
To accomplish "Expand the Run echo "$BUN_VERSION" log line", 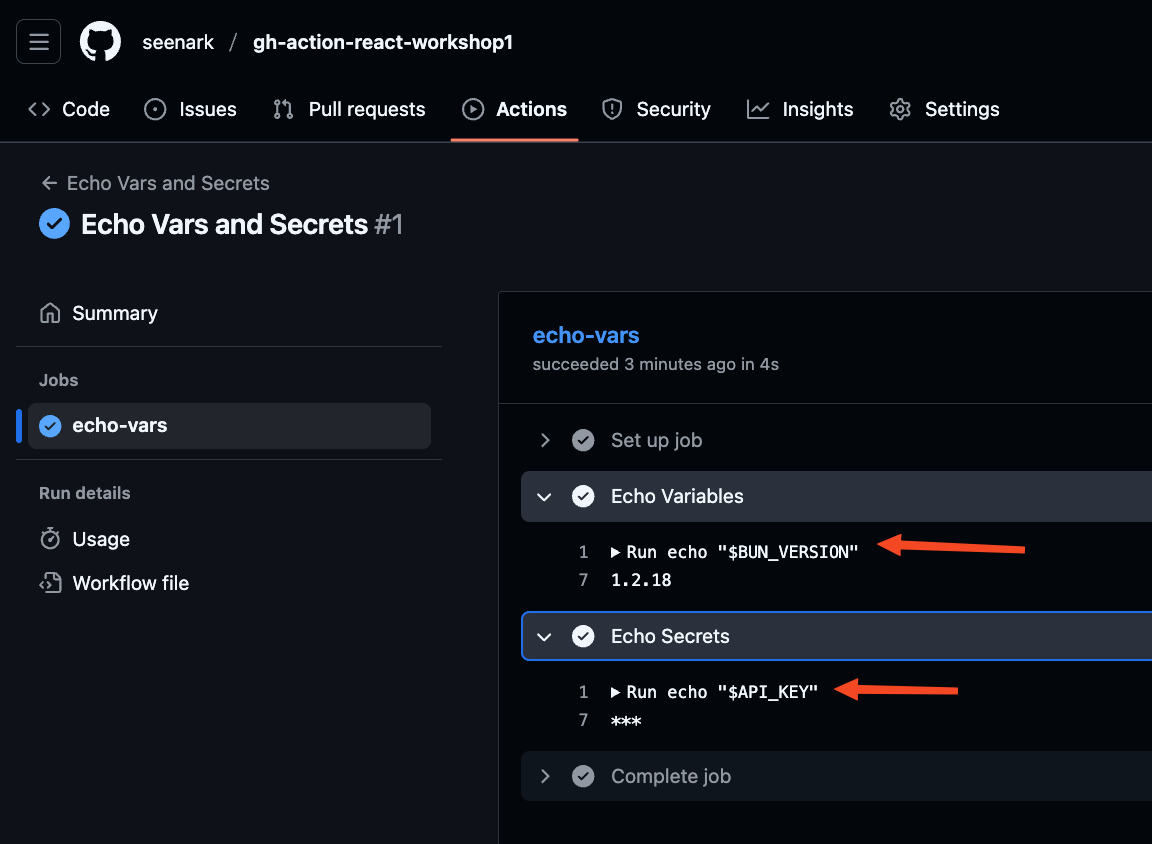I will [x=615, y=552].
